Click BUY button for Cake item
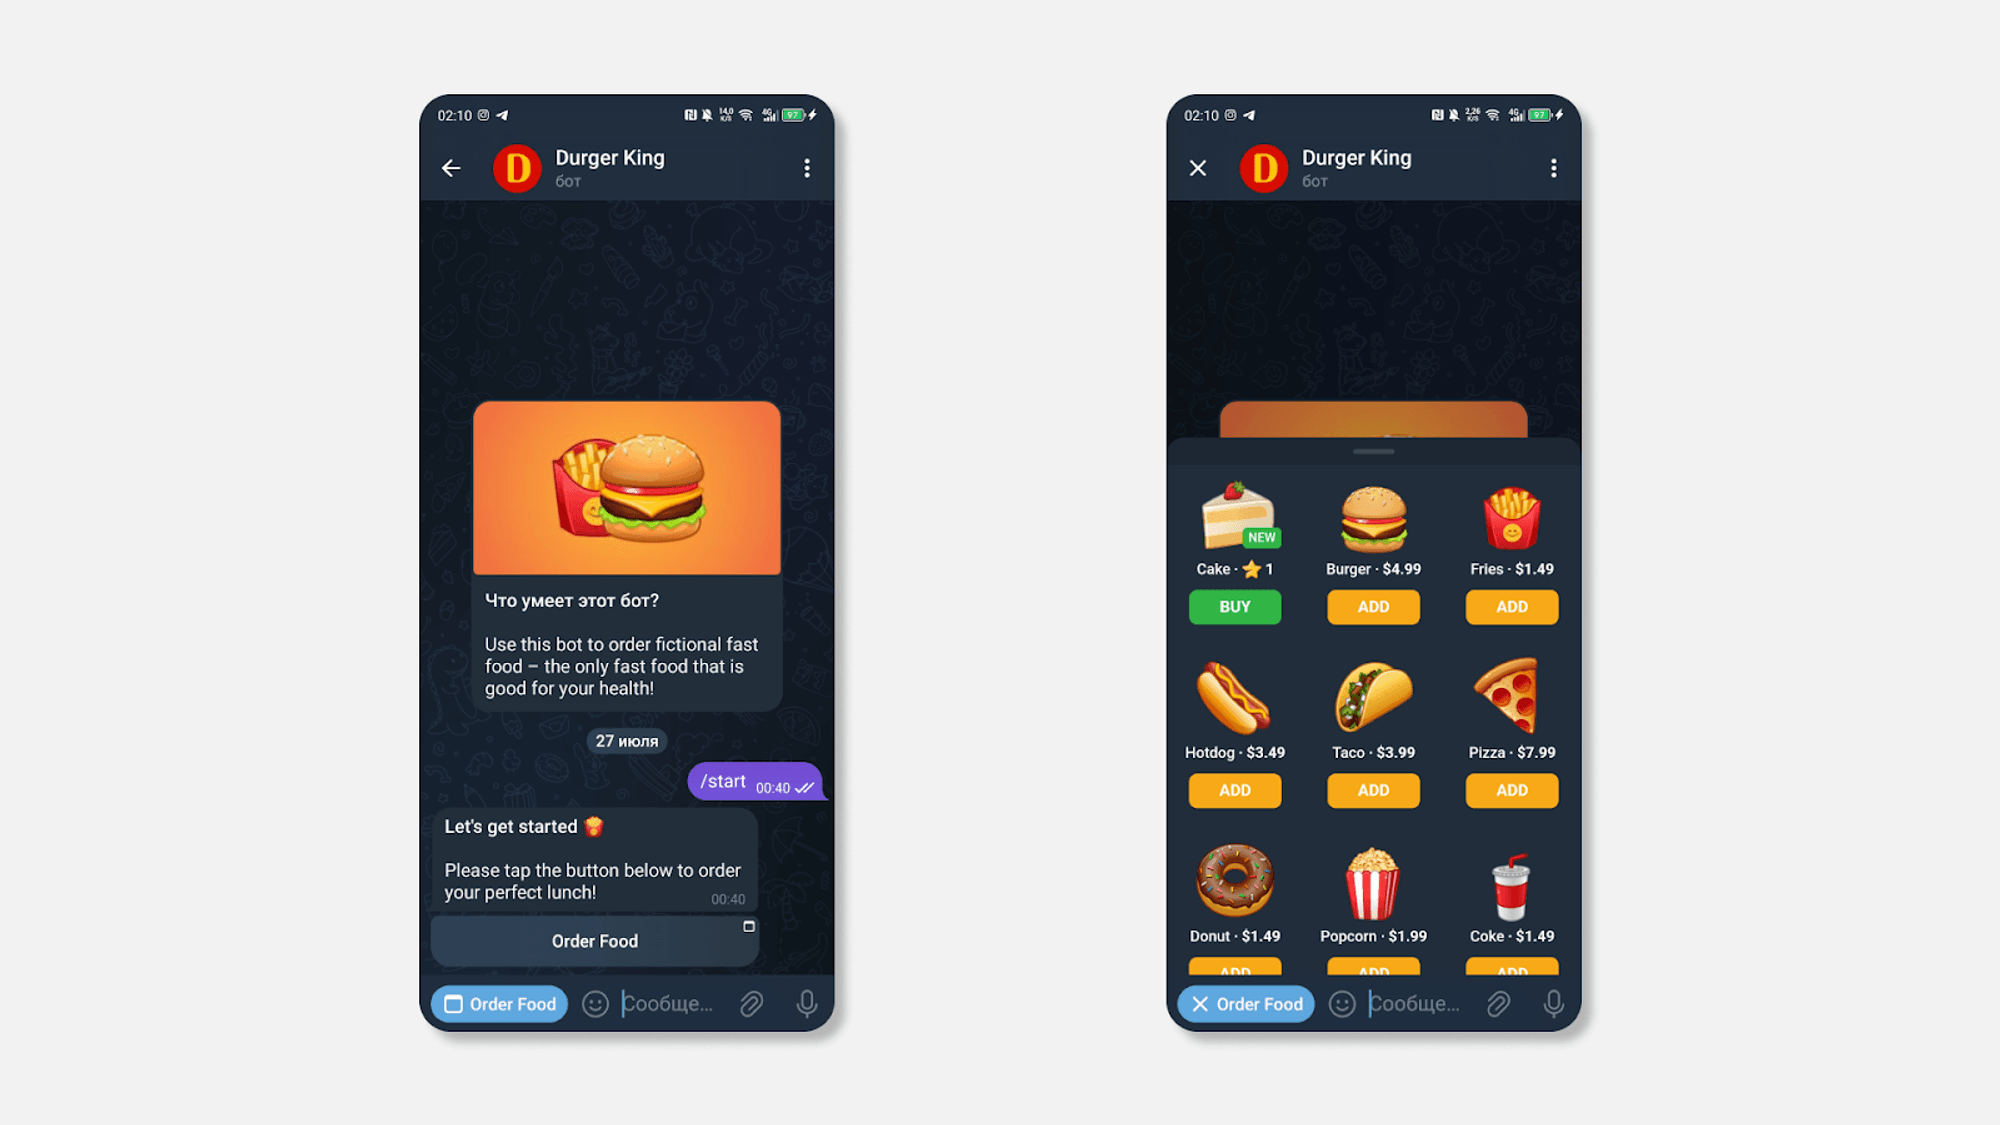Image resolution: width=2000 pixels, height=1125 pixels. [1234, 606]
